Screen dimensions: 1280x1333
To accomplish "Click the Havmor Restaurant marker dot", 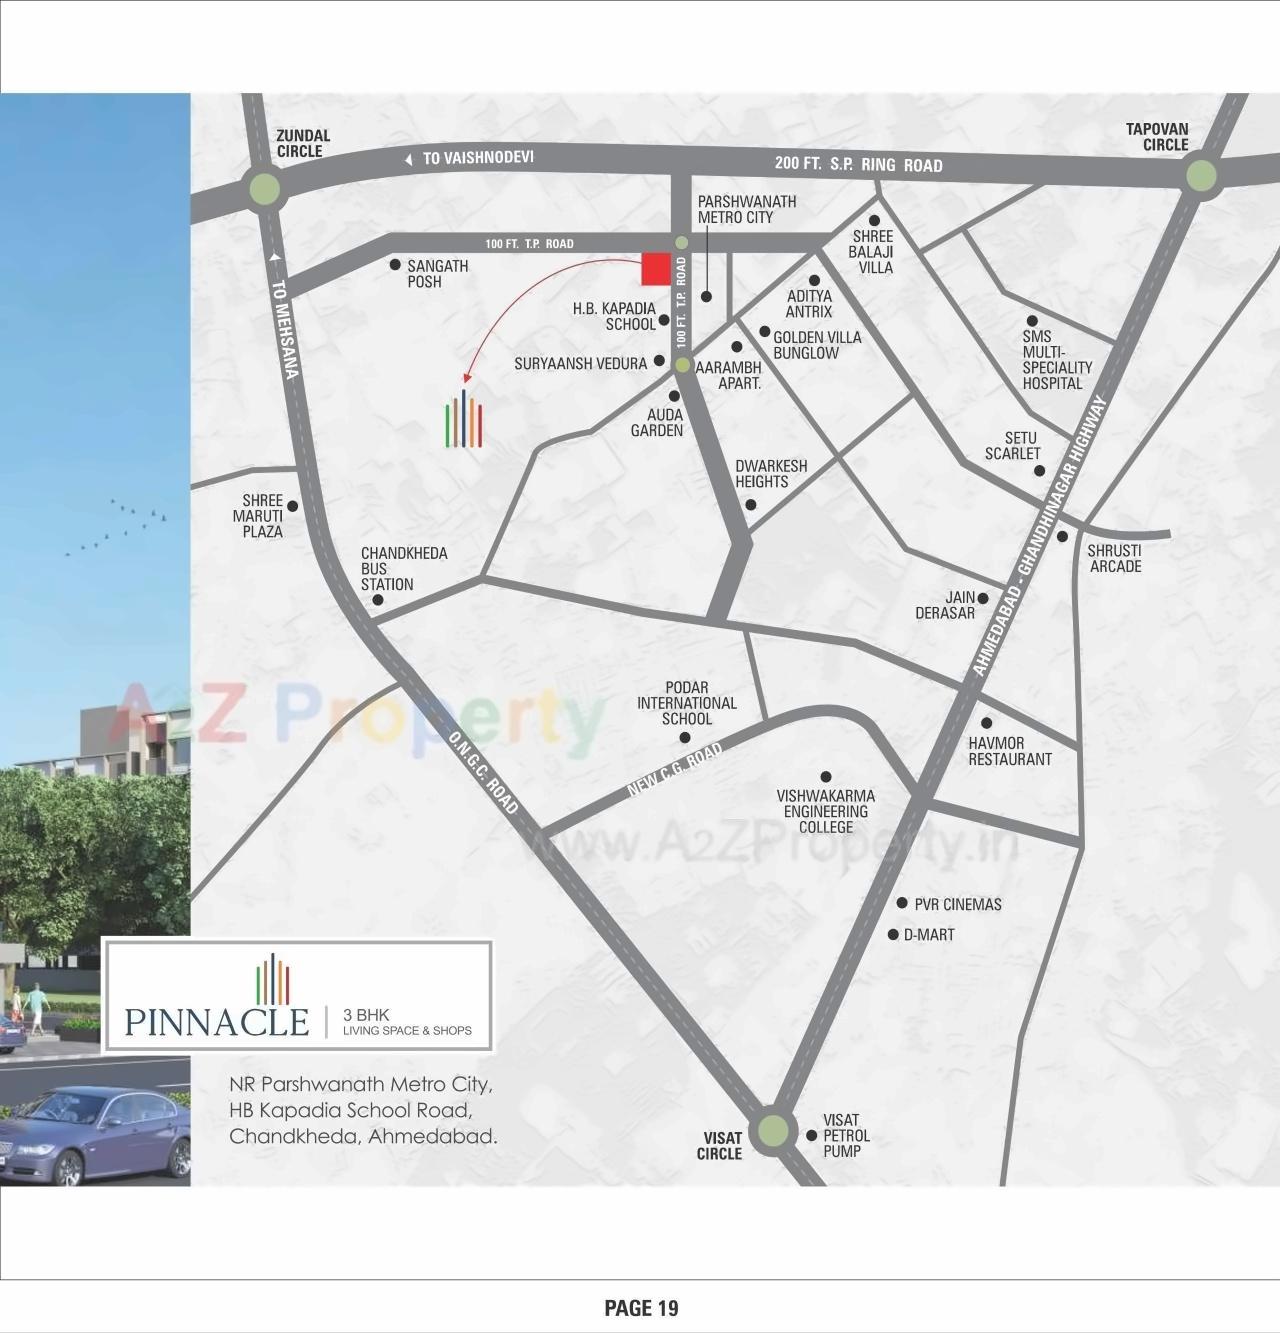I will (x=986, y=722).
